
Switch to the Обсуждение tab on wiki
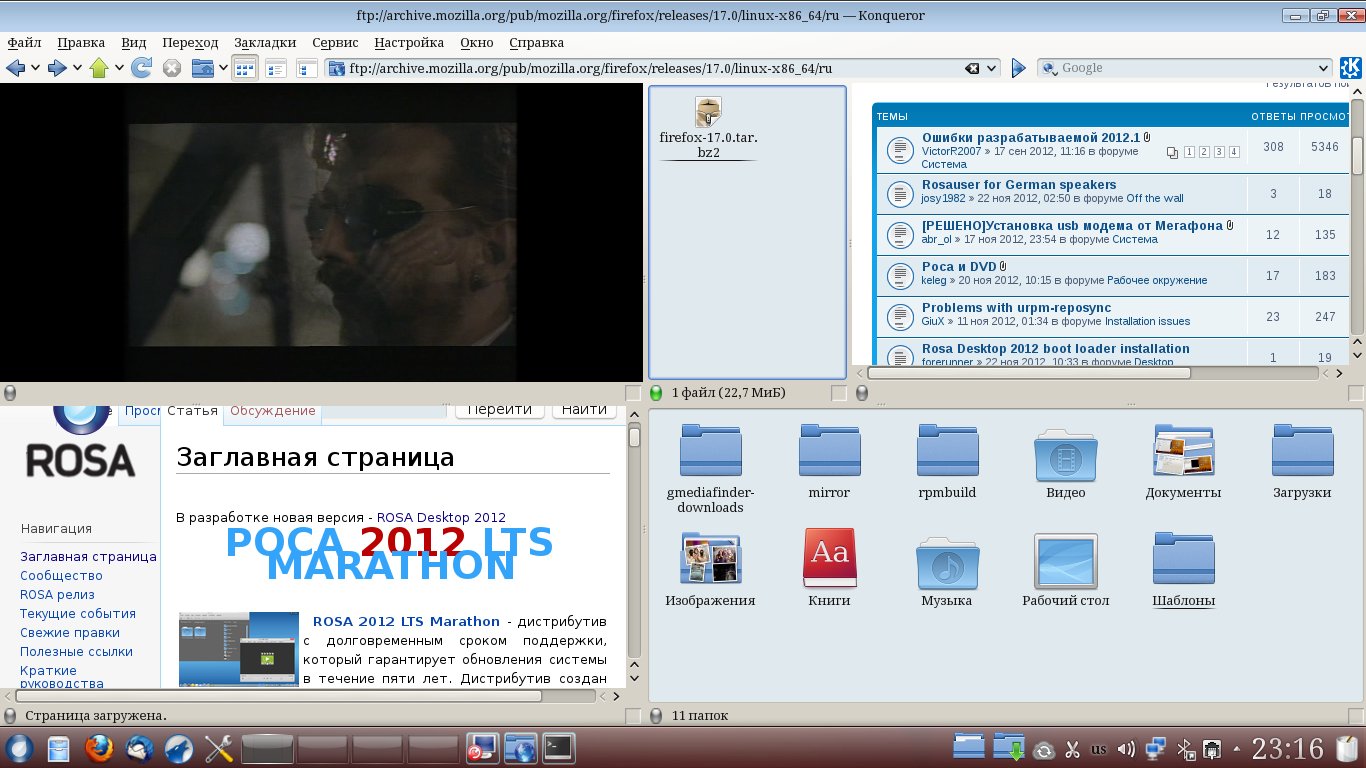pyautogui.click(x=272, y=410)
